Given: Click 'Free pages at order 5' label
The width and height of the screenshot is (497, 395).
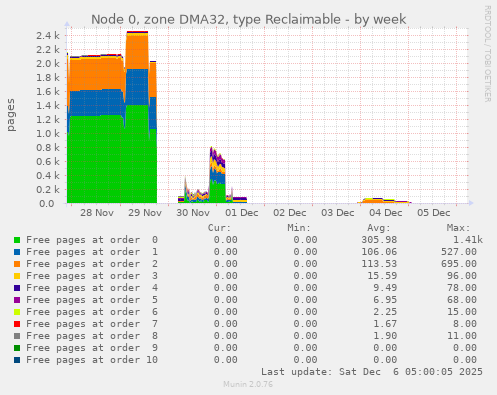Looking at the screenshot, I should pyautogui.click(x=92, y=300).
